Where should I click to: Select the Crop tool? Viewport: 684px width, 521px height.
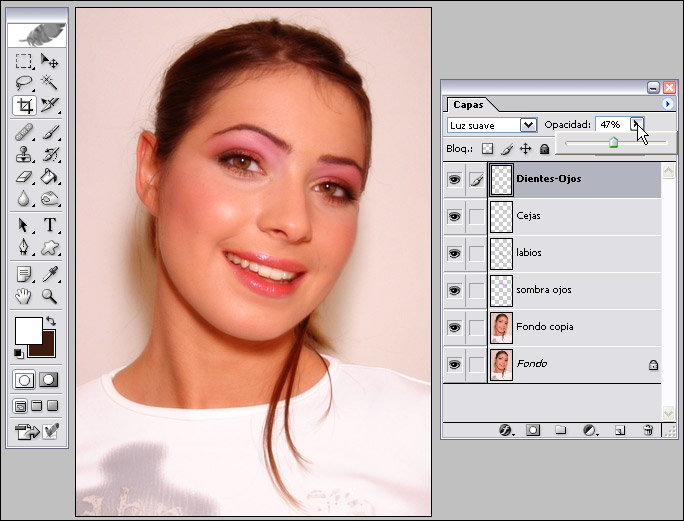tap(24, 106)
